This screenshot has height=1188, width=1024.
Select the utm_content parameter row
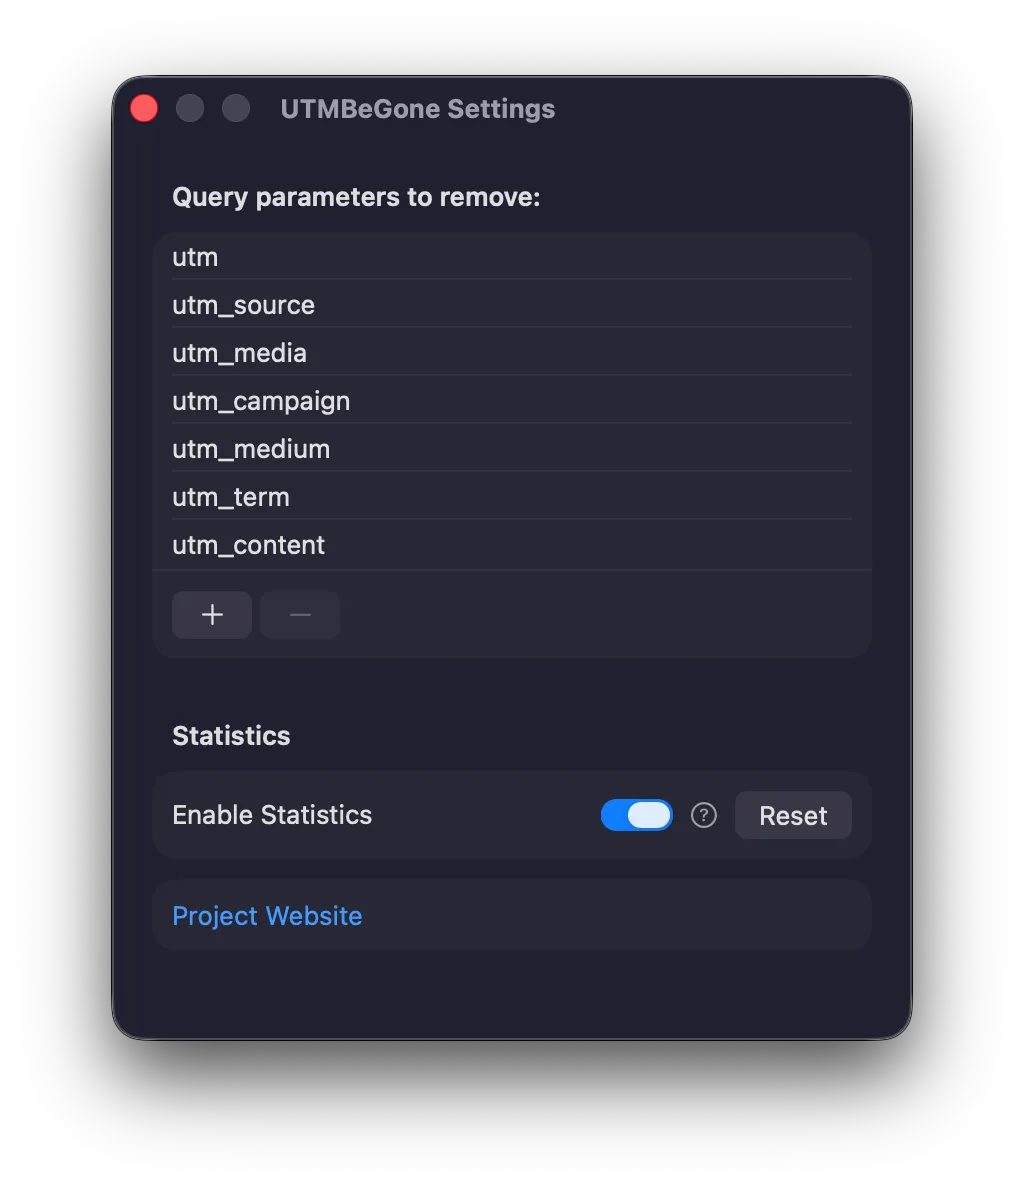coord(400,544)
